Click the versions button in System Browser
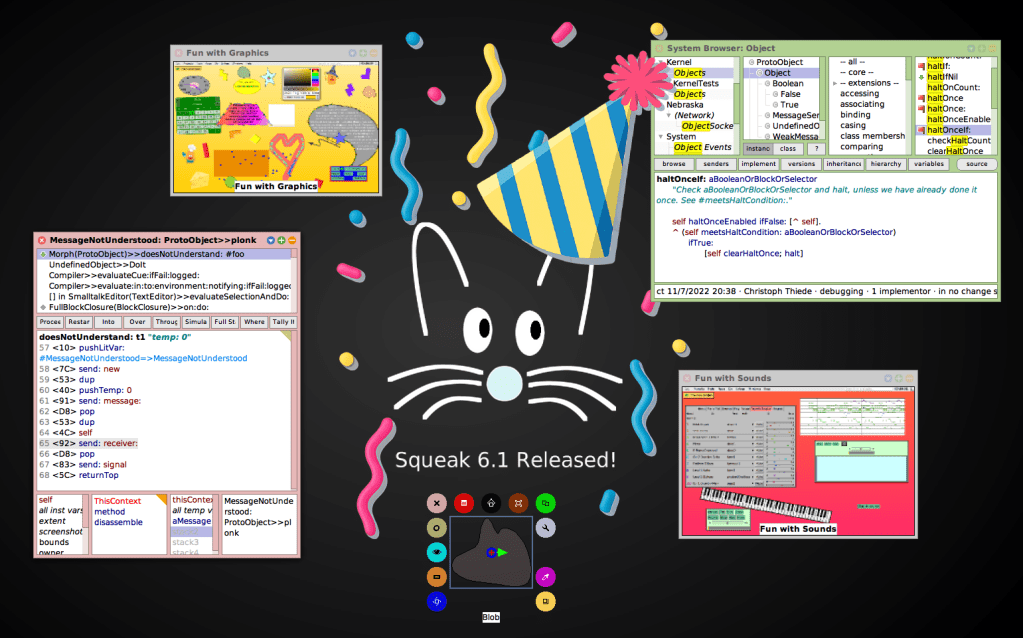This screenshot has width=1023, height=638. point(801,164)
